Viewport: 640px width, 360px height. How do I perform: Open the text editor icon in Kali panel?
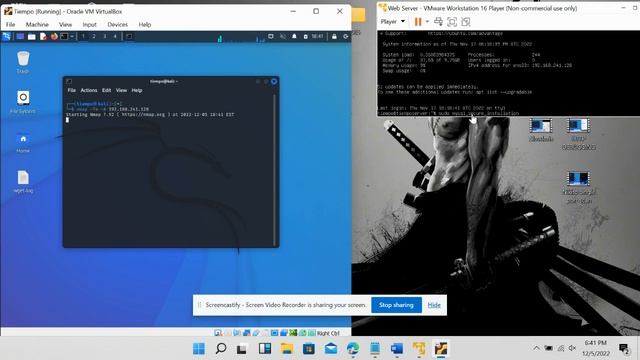click(43, 37)
